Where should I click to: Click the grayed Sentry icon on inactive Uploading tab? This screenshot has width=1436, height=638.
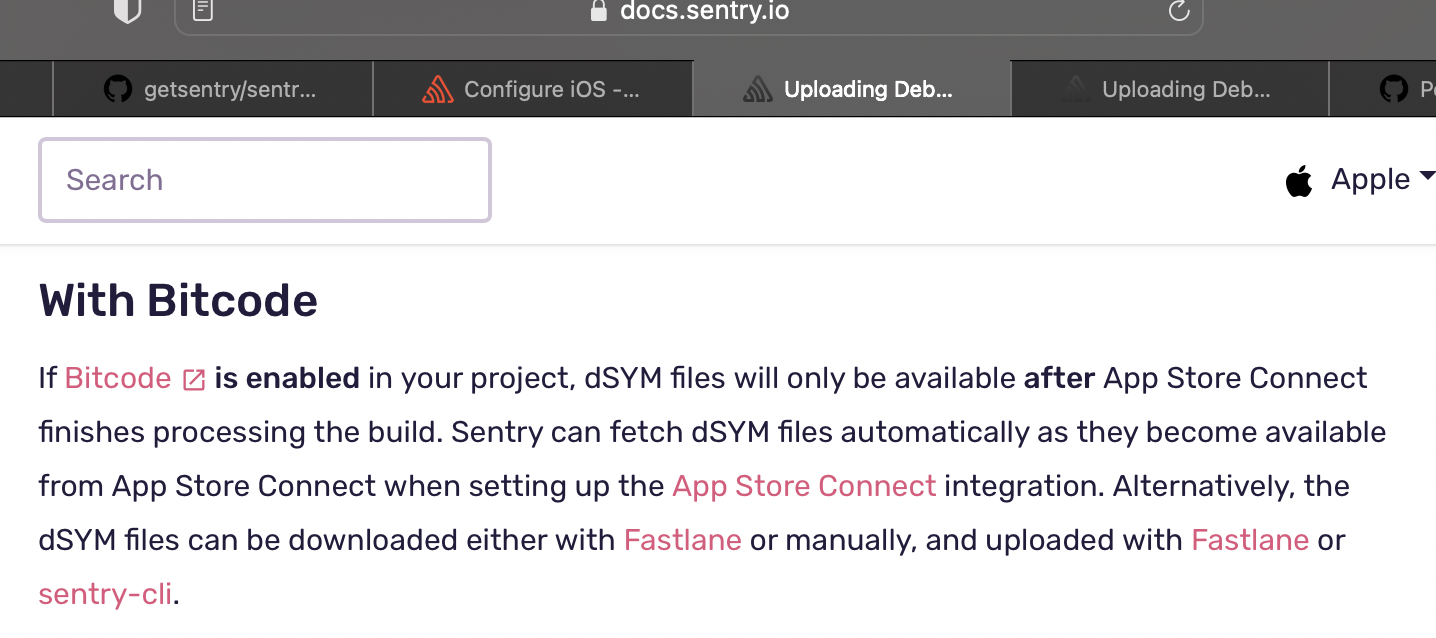click(1077, 88)
